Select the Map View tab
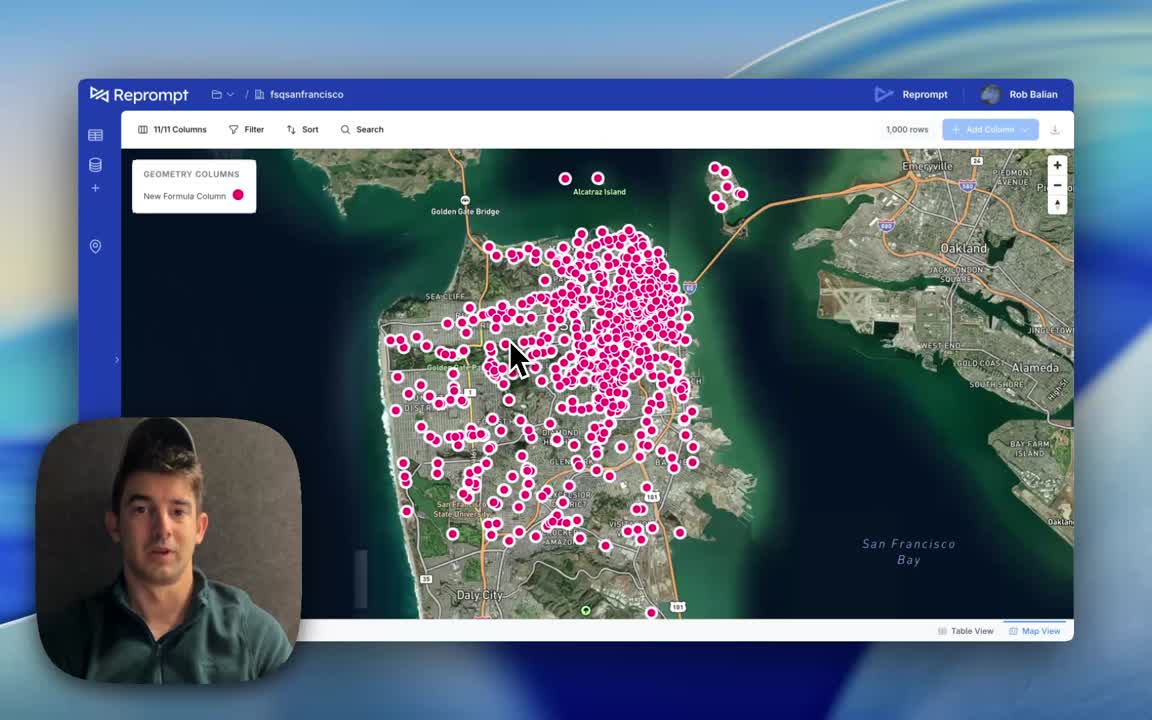1152x720 pixels. click(x=1034, y=631)
